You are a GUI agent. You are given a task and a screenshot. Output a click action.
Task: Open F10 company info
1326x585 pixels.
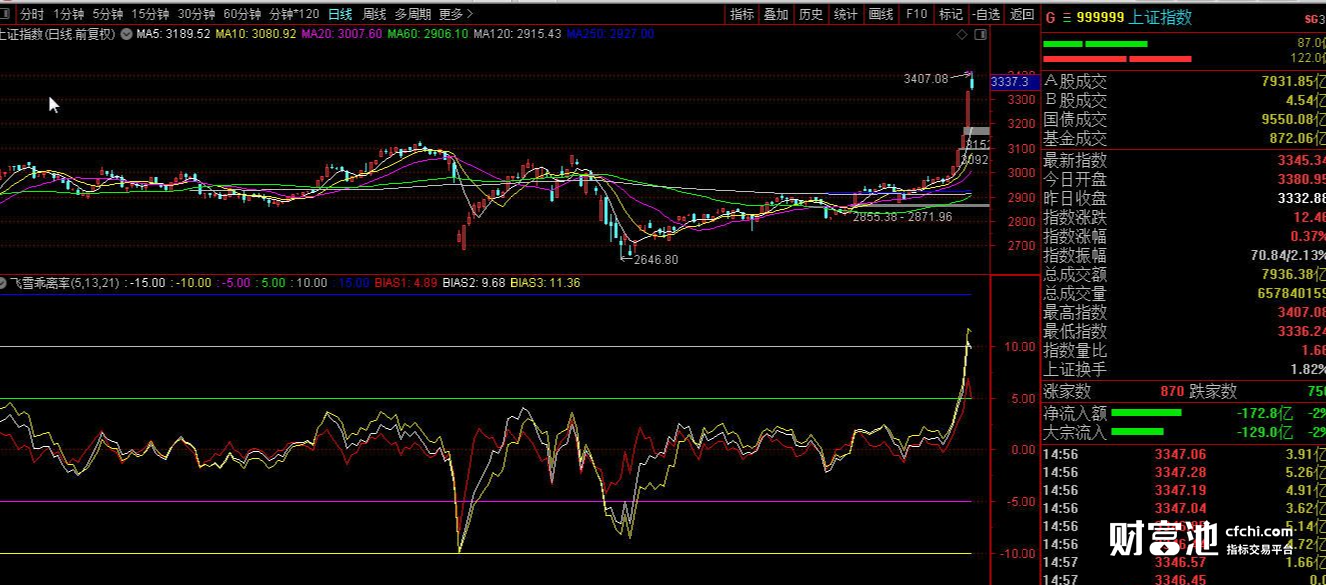[x=916, y=14]
